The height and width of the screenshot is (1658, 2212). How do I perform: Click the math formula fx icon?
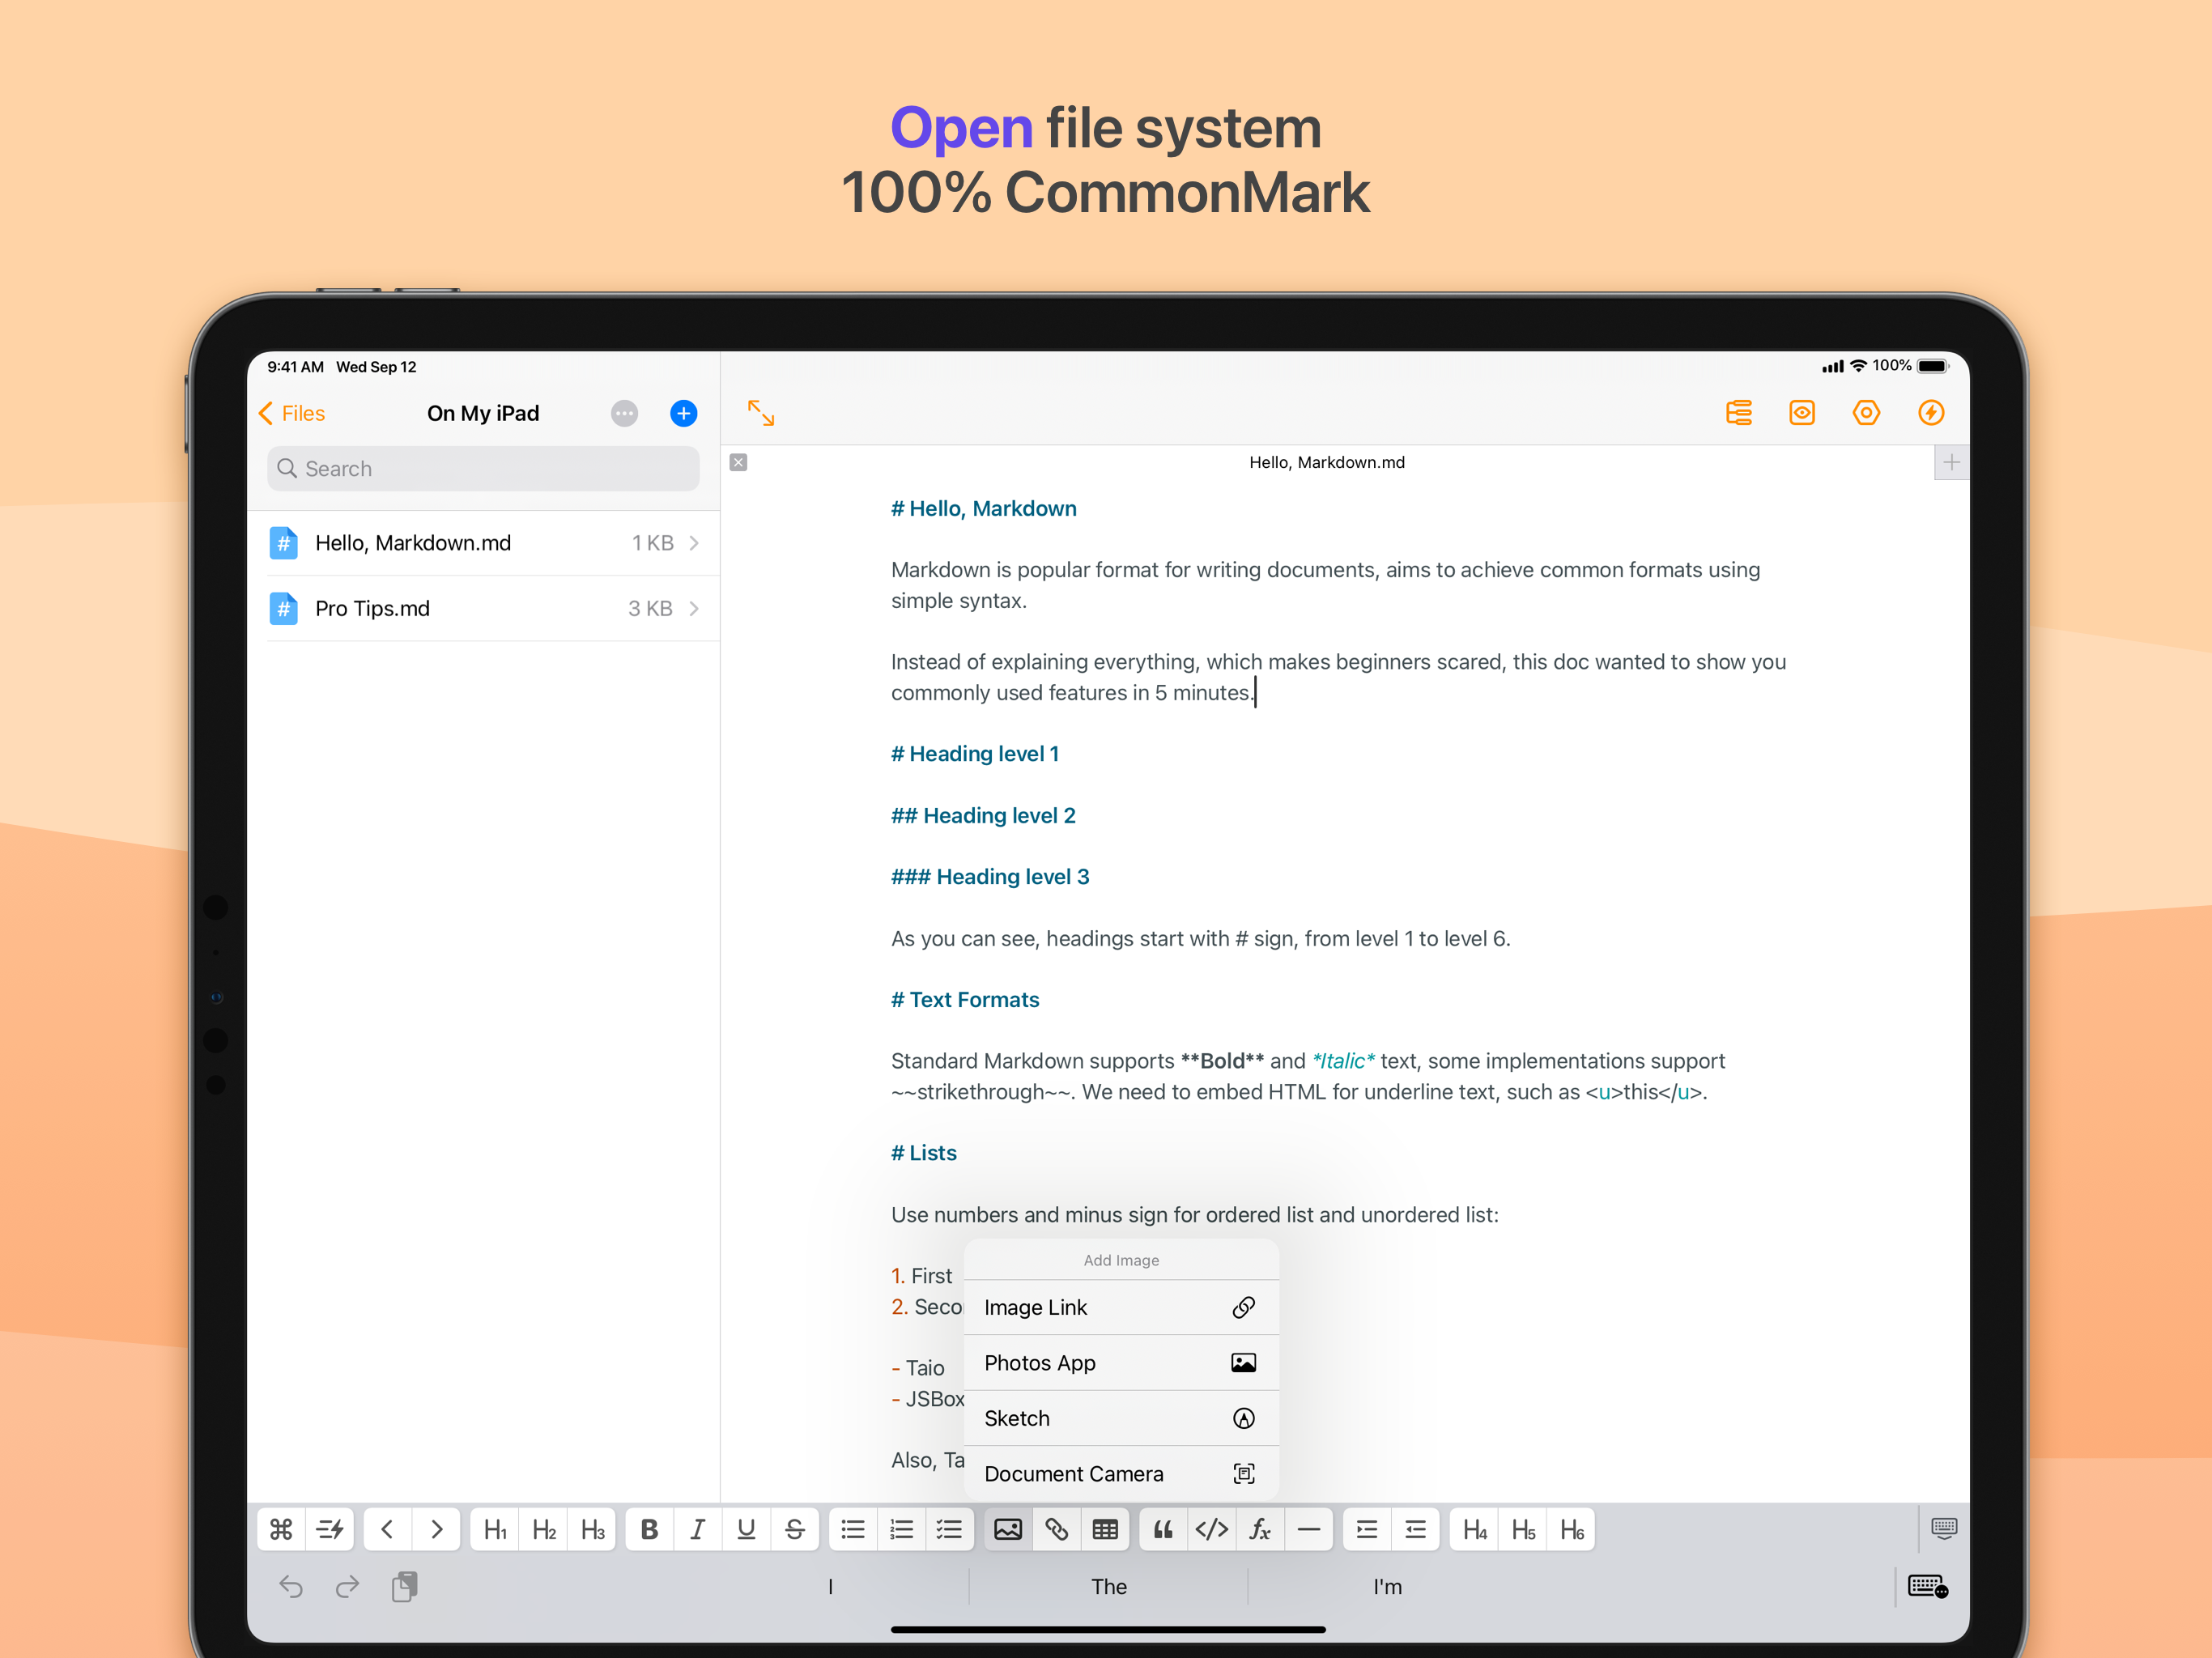click(x=1260, y=1529)
